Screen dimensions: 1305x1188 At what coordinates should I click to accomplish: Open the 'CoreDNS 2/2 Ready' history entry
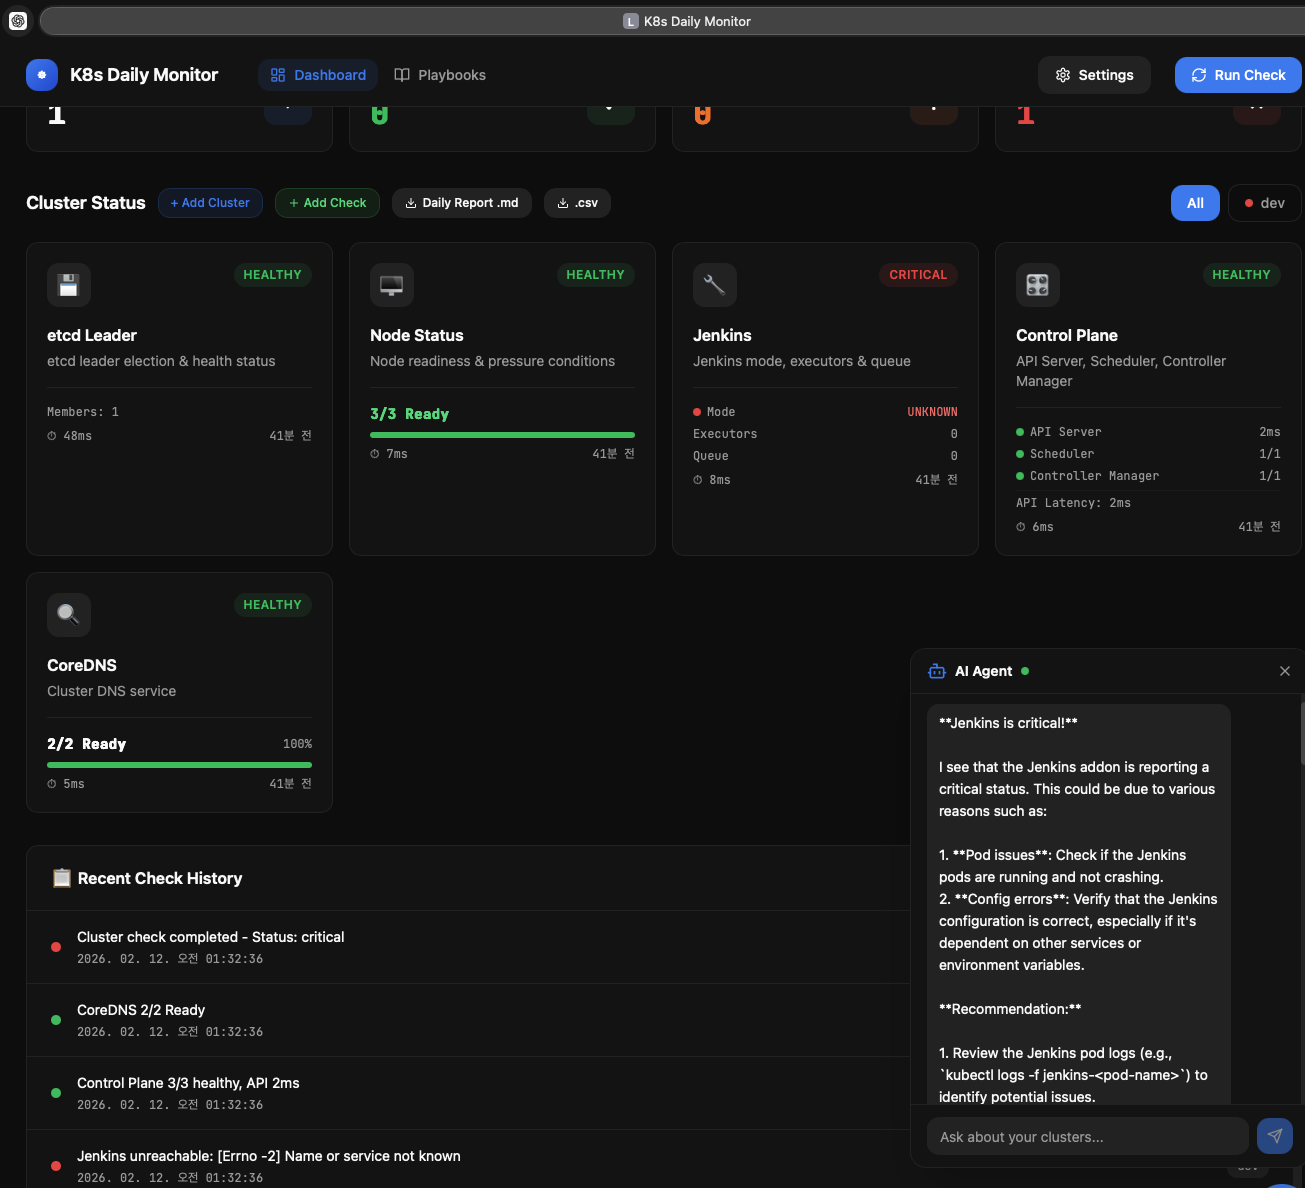tap(468, 1020)
